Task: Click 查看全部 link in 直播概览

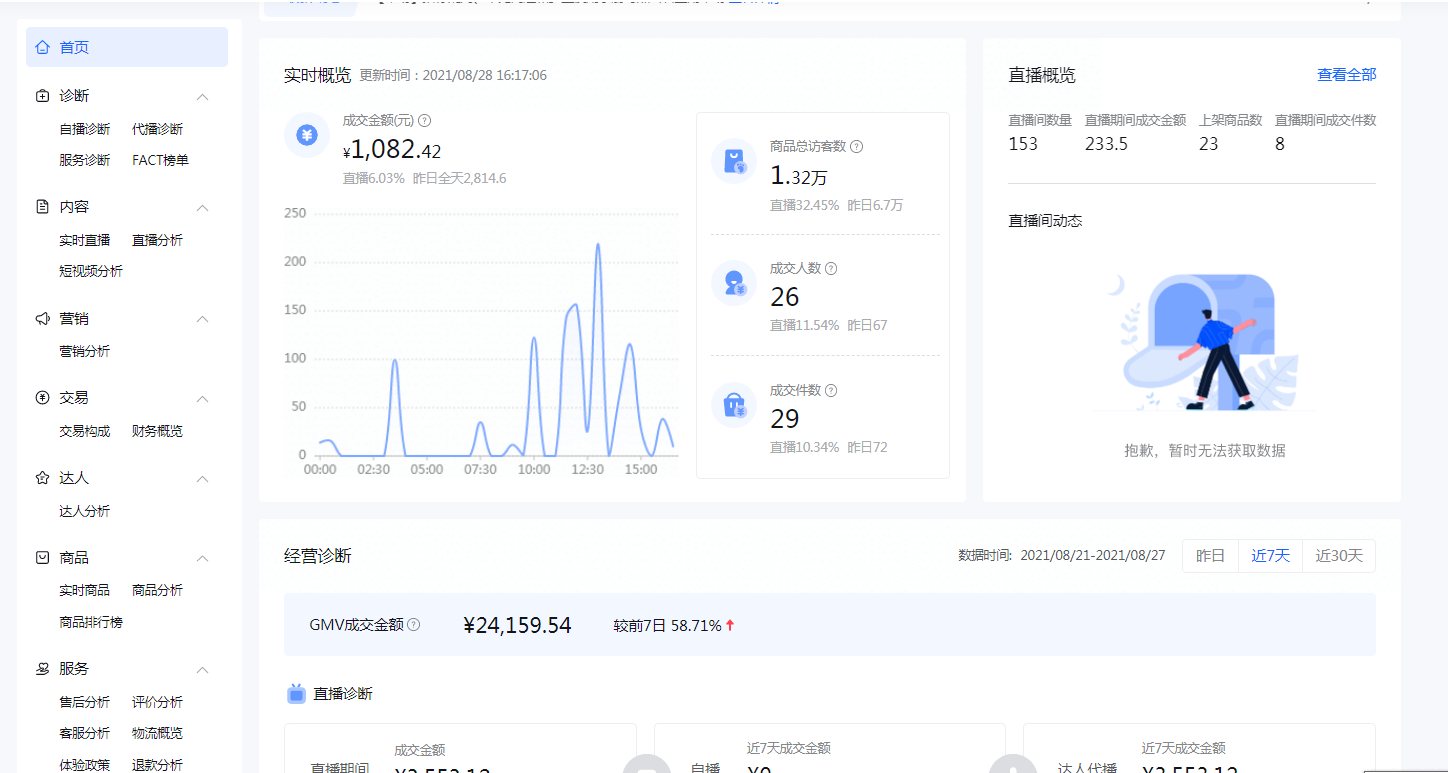Action: click(1346, 75)
